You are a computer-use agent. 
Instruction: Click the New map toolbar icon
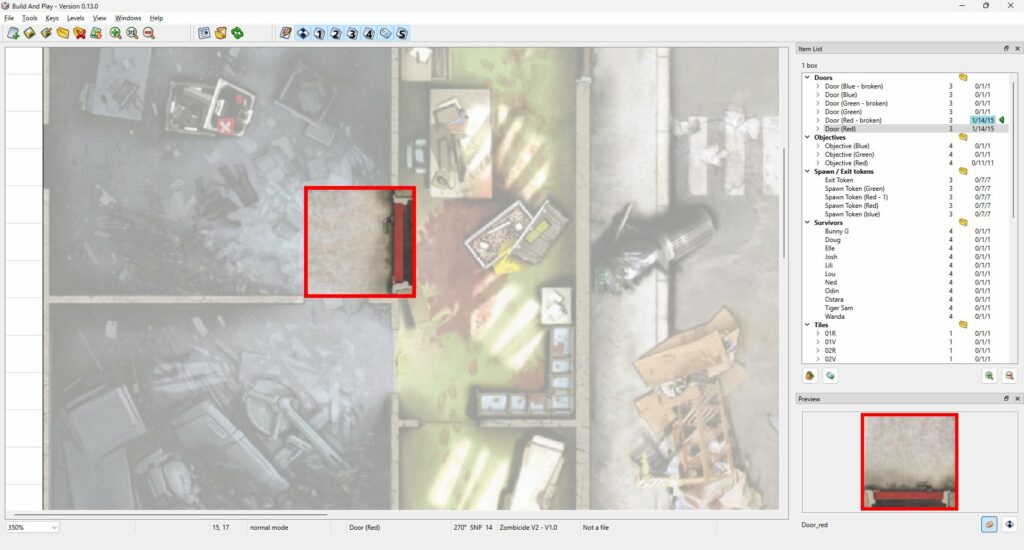(x=13, y=33)
